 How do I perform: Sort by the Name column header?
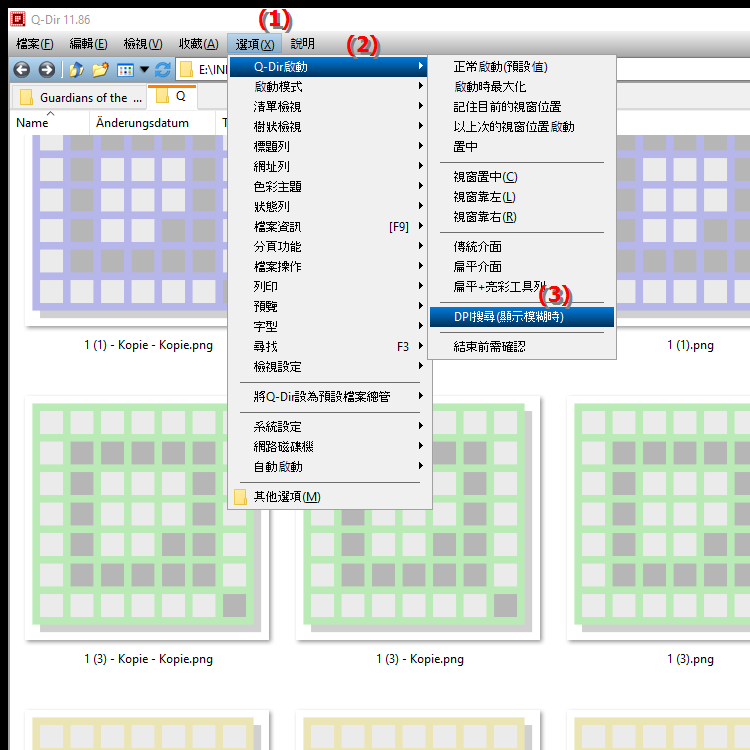pyautogui.click(x=50, y=123)
